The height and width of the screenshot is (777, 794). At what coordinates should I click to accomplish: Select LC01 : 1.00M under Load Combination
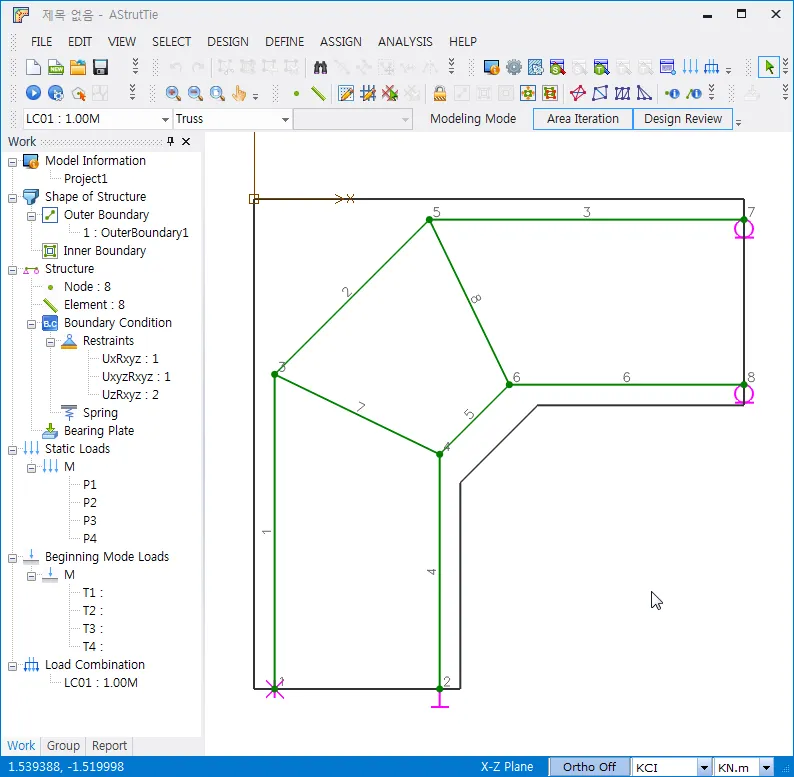(101, 683)
